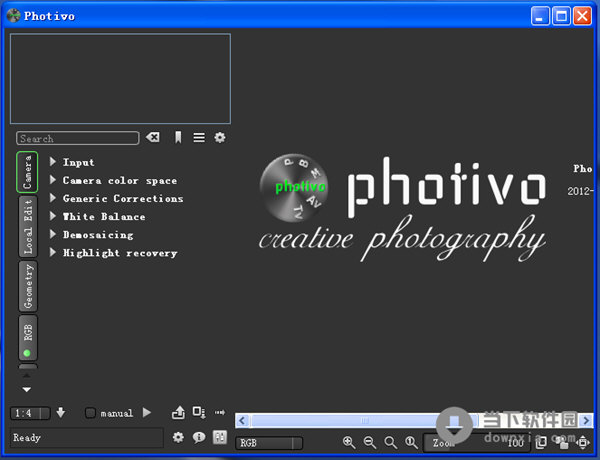Screen dimensions: 600x460
Task: Click the info speech bubble icon
Action: [x=199, y=437]
